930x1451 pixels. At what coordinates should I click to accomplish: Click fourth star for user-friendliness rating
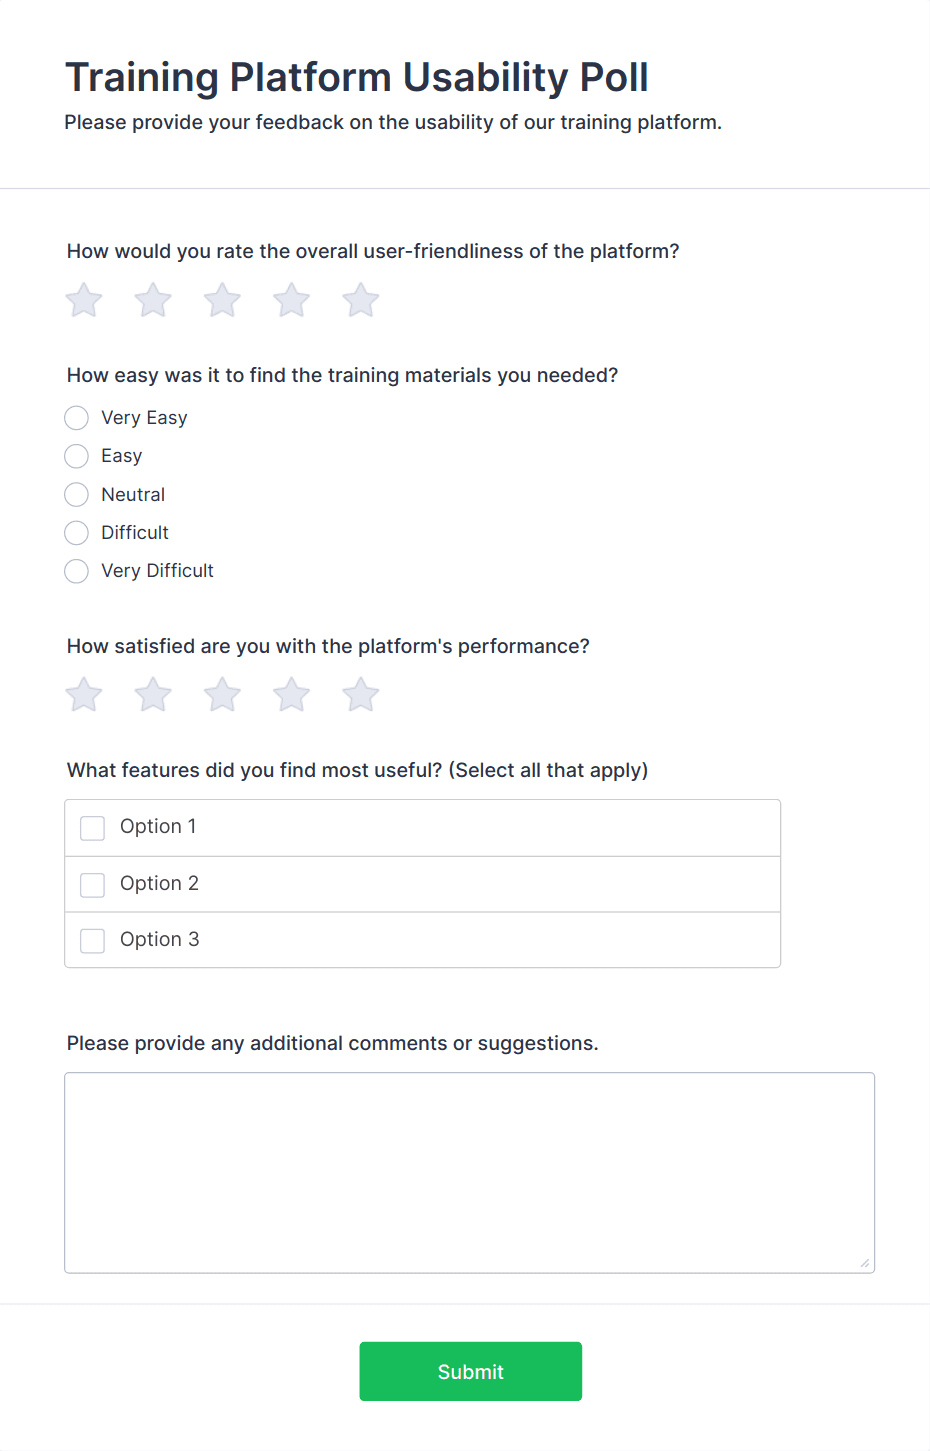tap(292, 300)
